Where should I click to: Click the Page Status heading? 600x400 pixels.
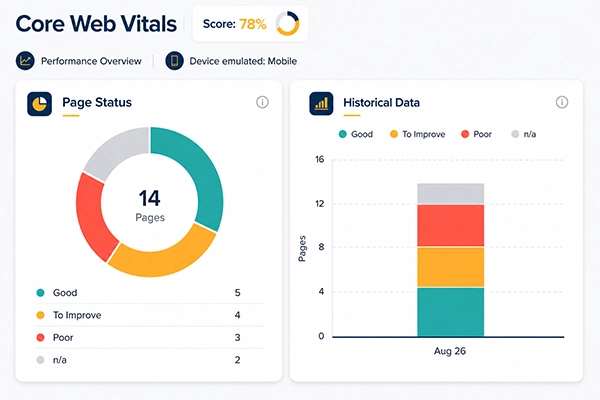(97, 102)
